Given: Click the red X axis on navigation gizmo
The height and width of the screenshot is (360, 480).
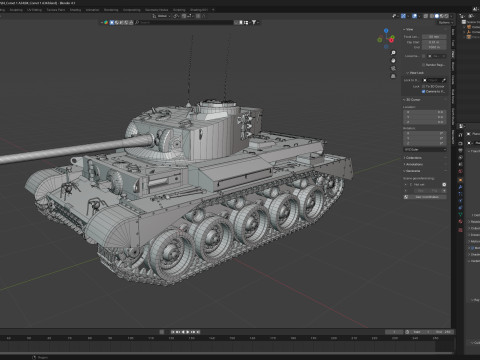Looking at the screenshot, I should click(391, 40).
